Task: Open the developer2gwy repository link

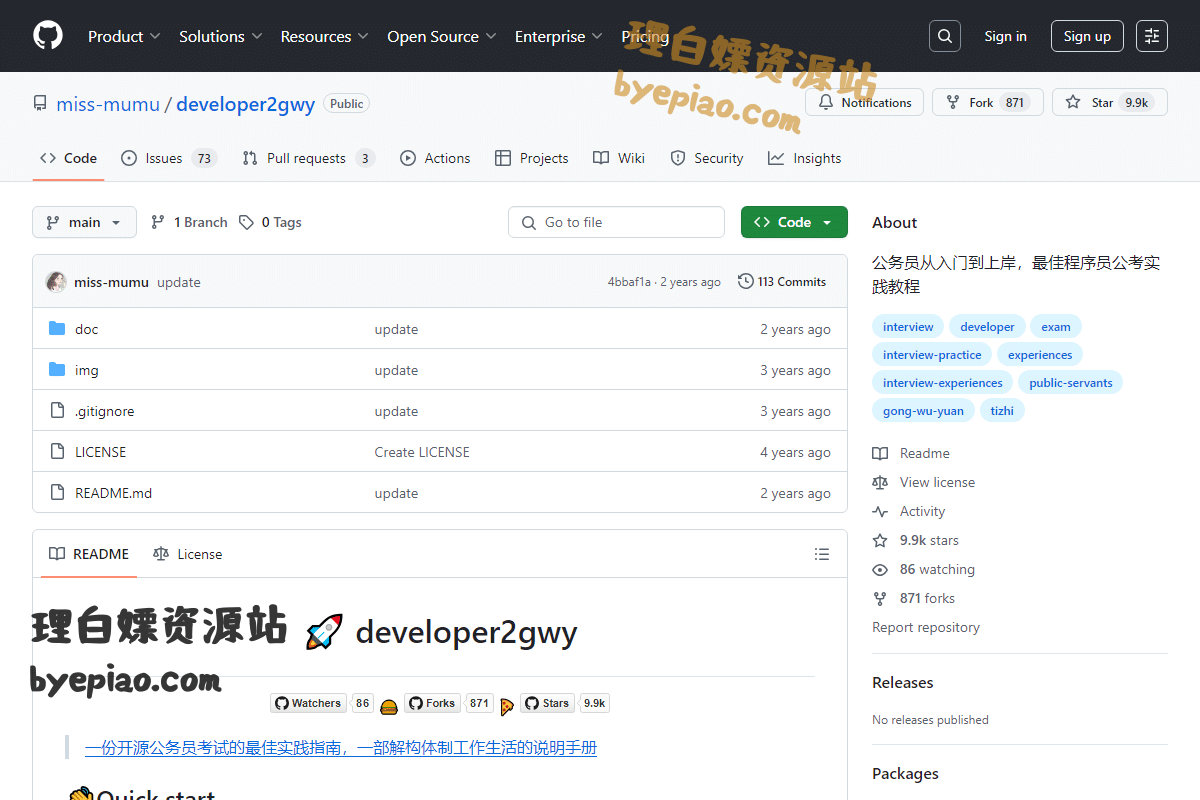Action: 246,104
